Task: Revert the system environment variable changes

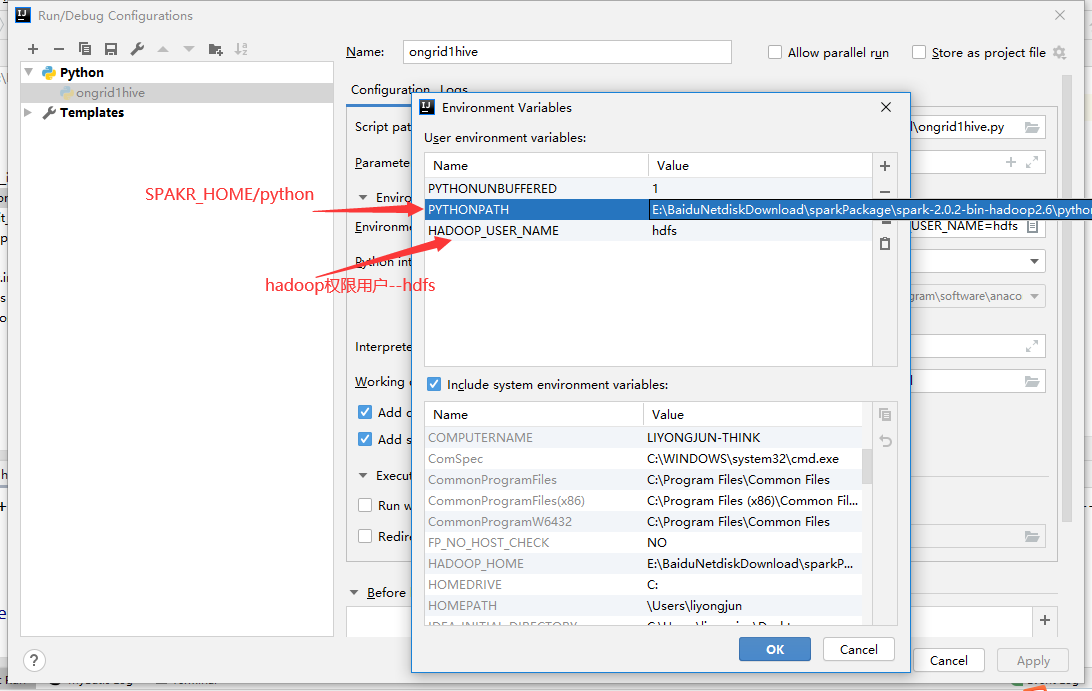Action: (885, 441)
